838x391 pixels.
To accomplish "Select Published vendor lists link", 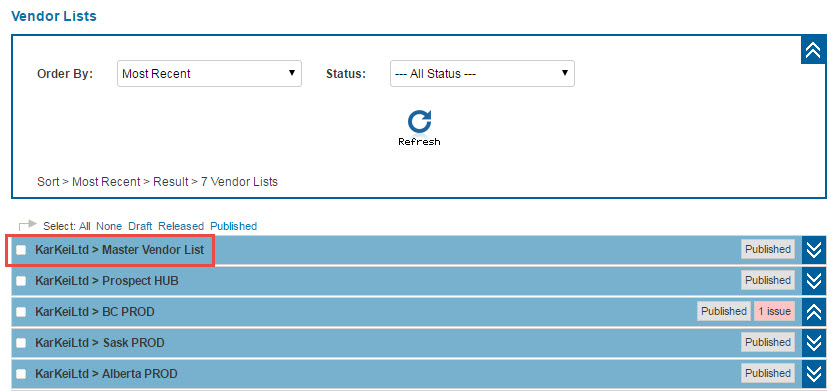I will pos(234,226).
